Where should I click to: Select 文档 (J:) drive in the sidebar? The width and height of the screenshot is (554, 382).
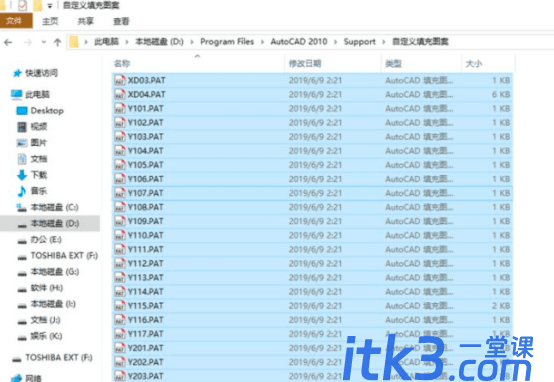pos(45,320)
